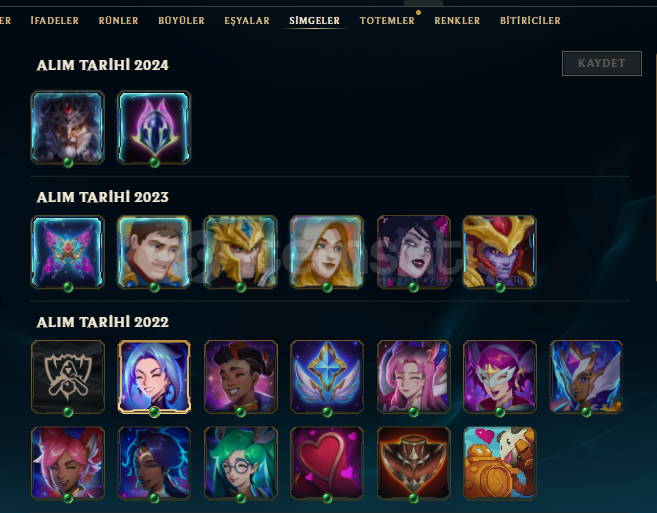Open the EŞYALAR tab
Screen dimensions: 657x513
tap(247, 21)
